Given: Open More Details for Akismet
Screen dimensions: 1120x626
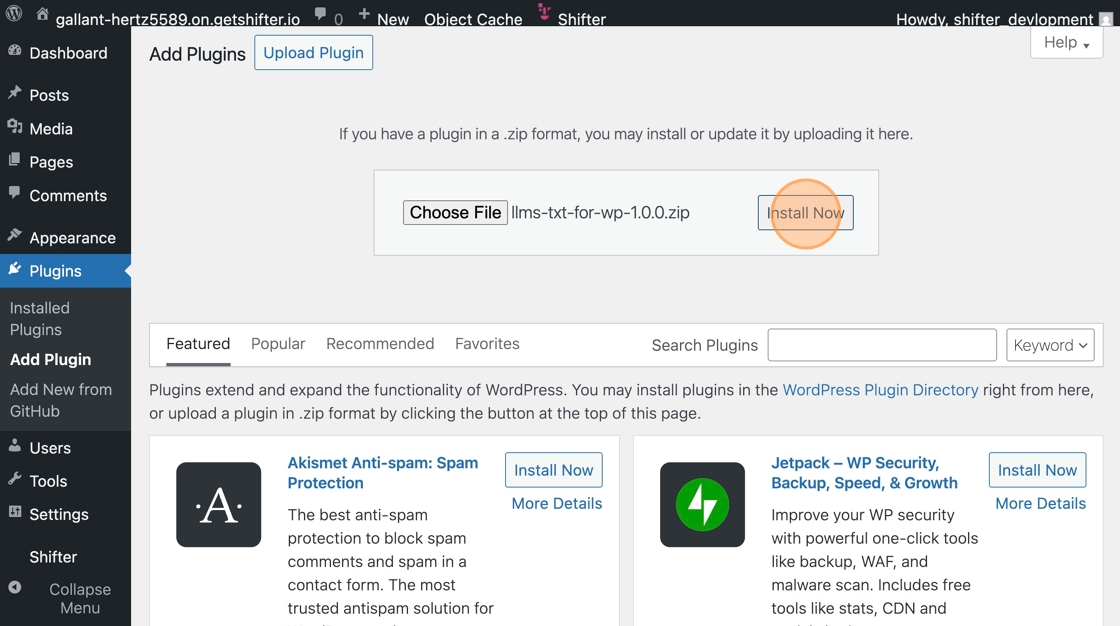Looking at the screenshot, I should click(x=556, y=503).
